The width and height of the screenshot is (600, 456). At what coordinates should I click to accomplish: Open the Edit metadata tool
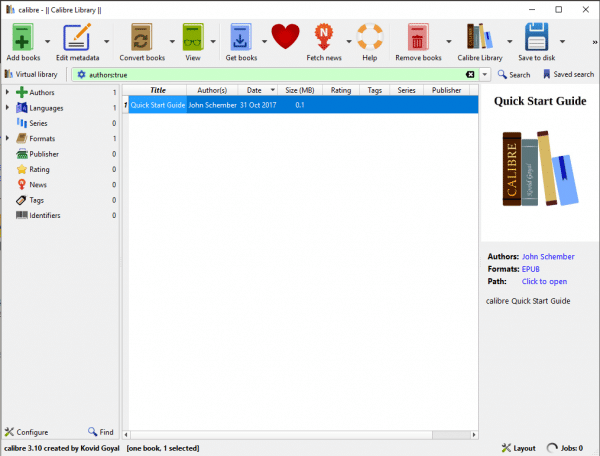(77, 38)
